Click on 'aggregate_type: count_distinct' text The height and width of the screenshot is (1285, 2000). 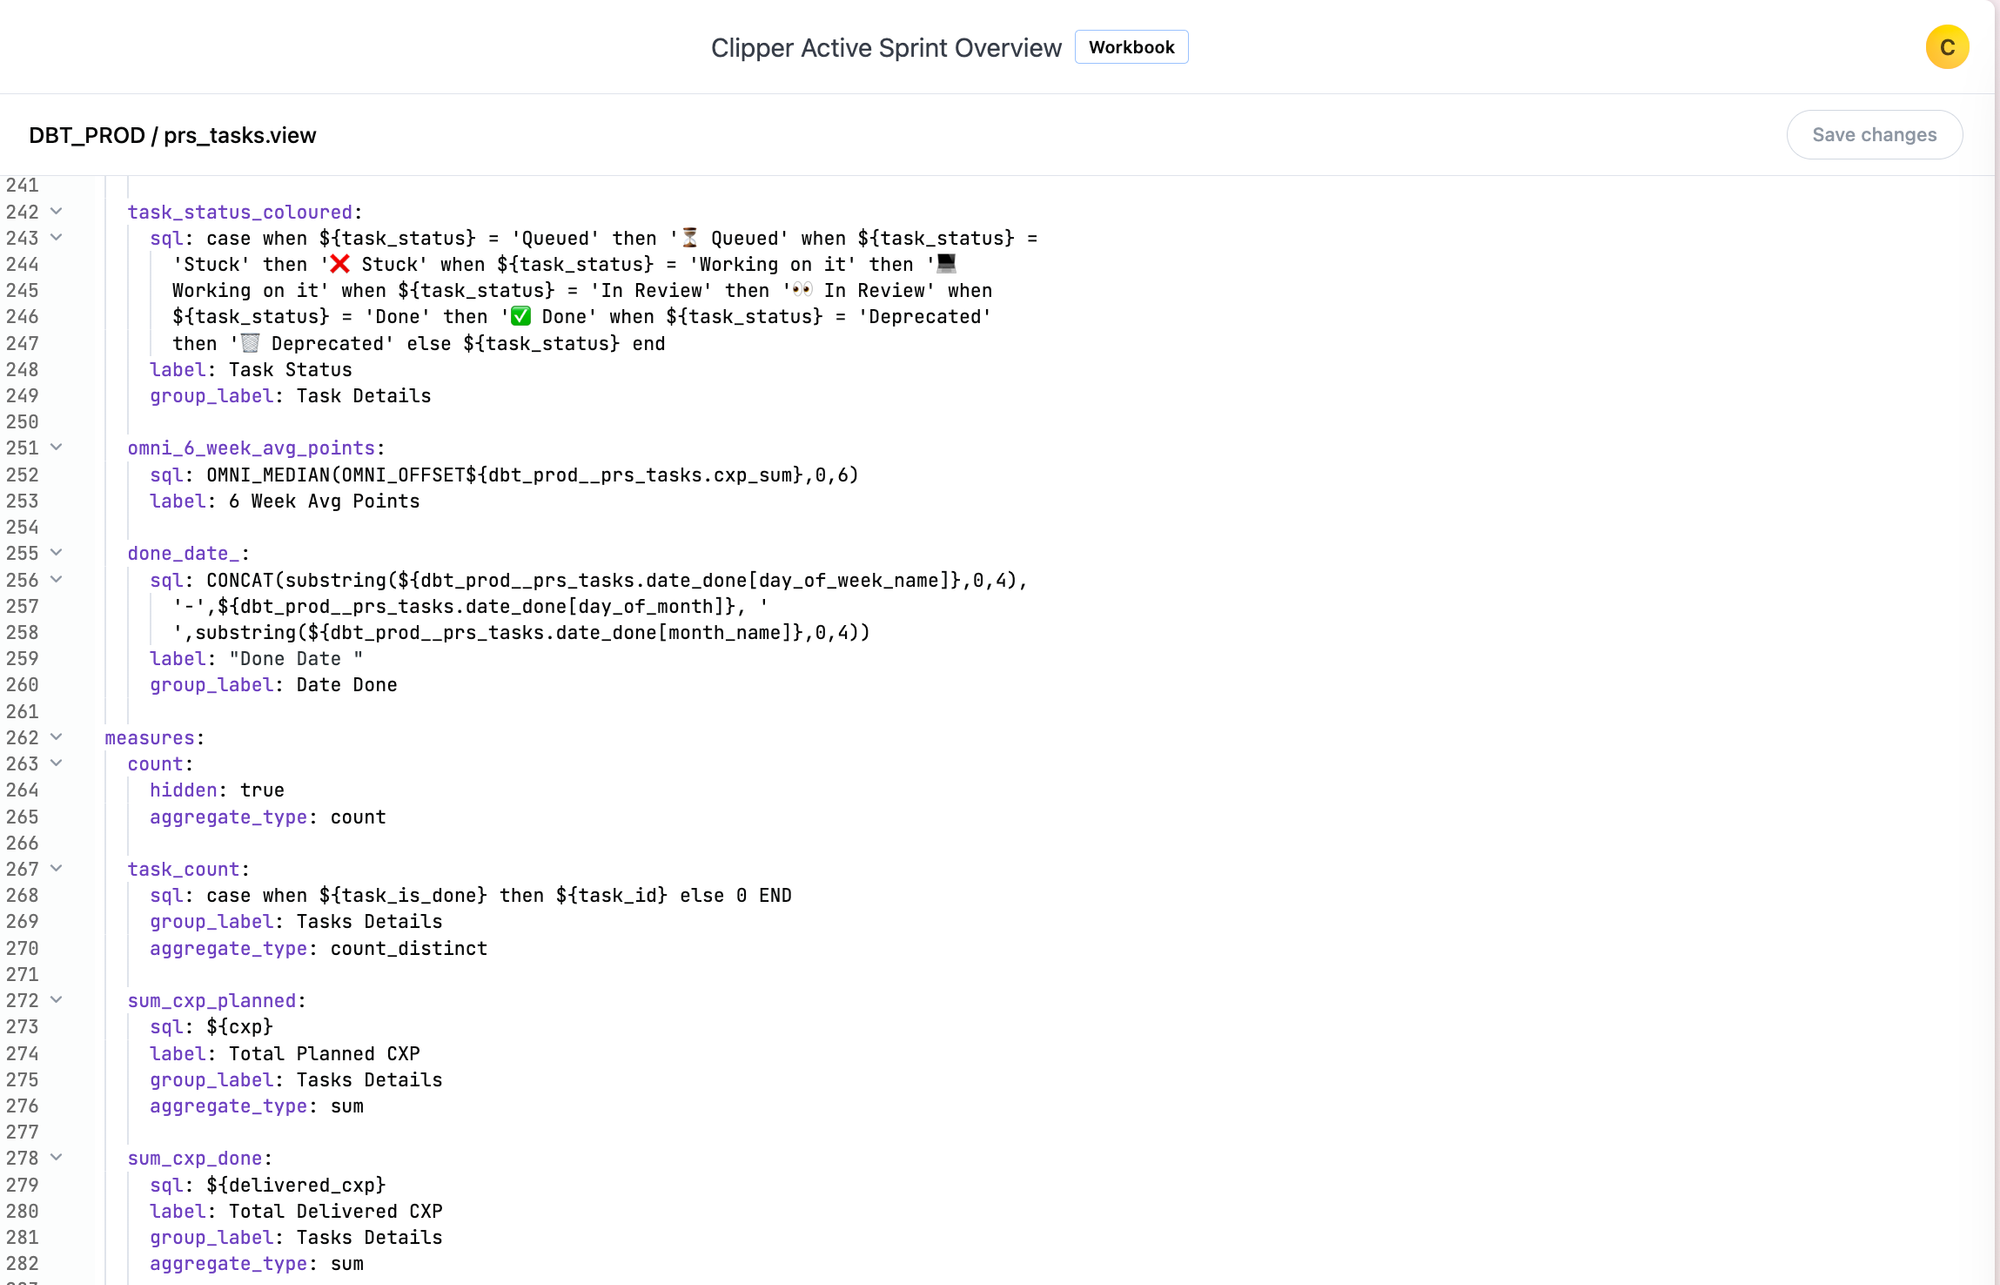pyautogui.click(x=318, y=948)
